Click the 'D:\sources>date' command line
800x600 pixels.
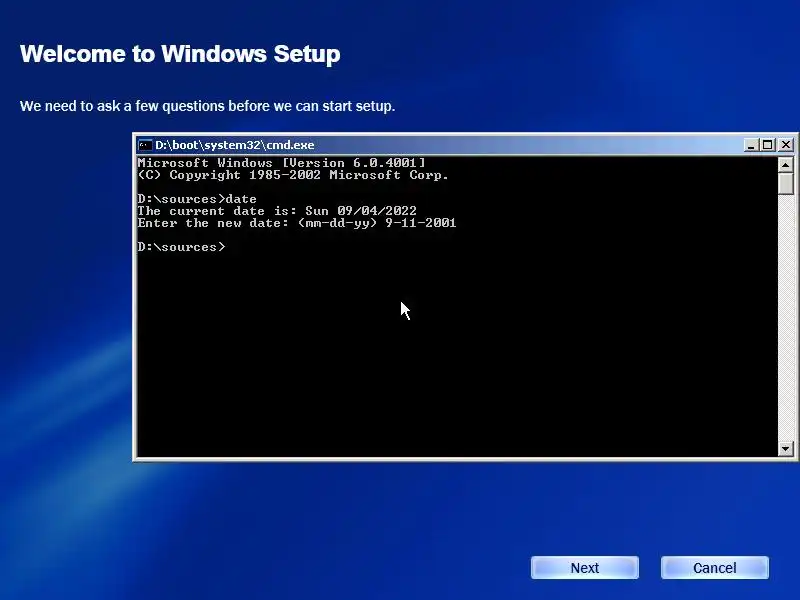(197, 199)
